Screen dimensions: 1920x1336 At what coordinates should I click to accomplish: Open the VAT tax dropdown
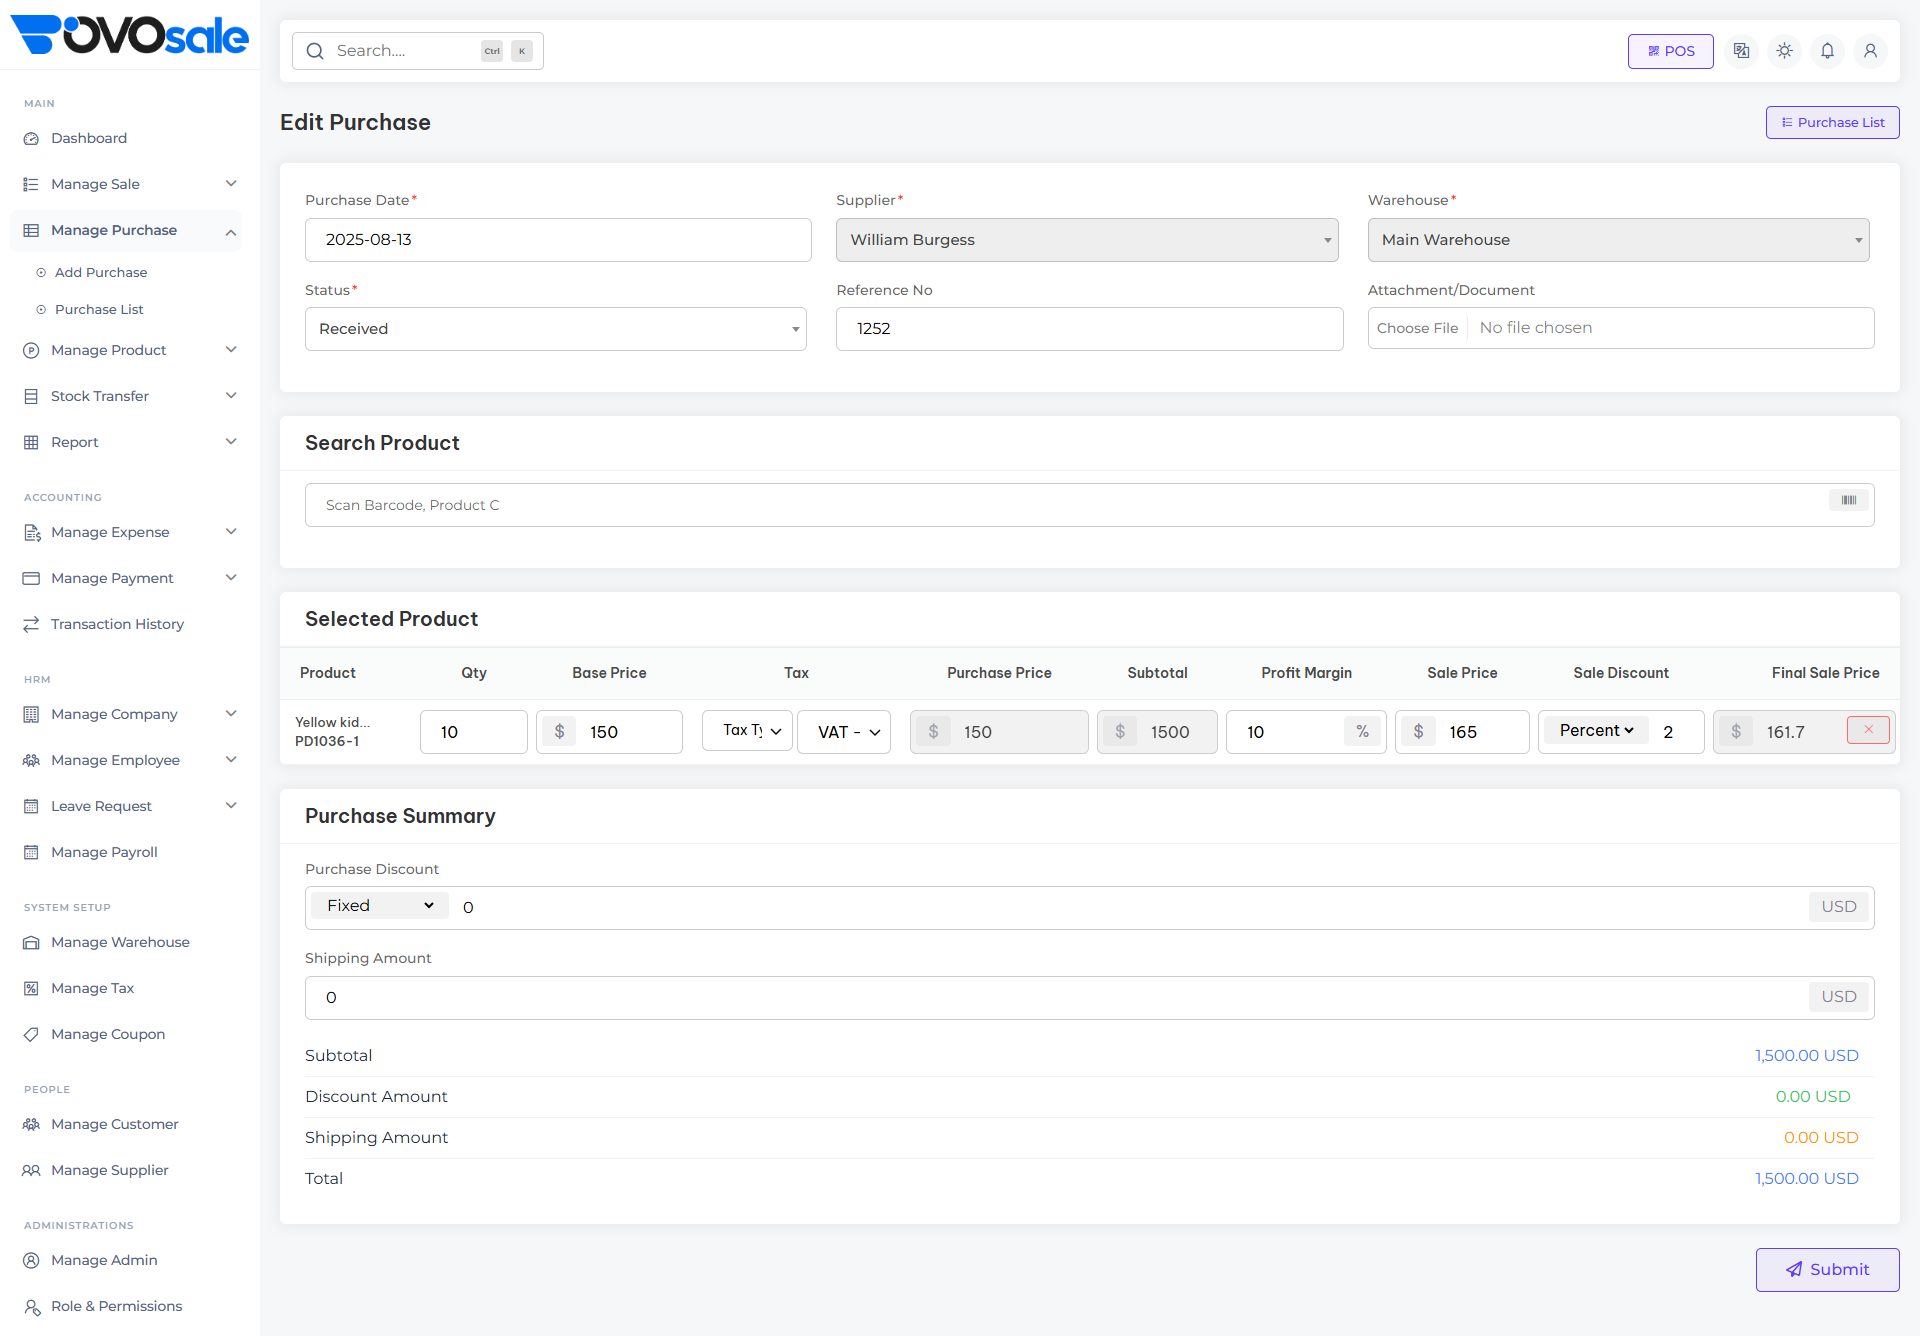pyautogui.click(x=844, y=732)
